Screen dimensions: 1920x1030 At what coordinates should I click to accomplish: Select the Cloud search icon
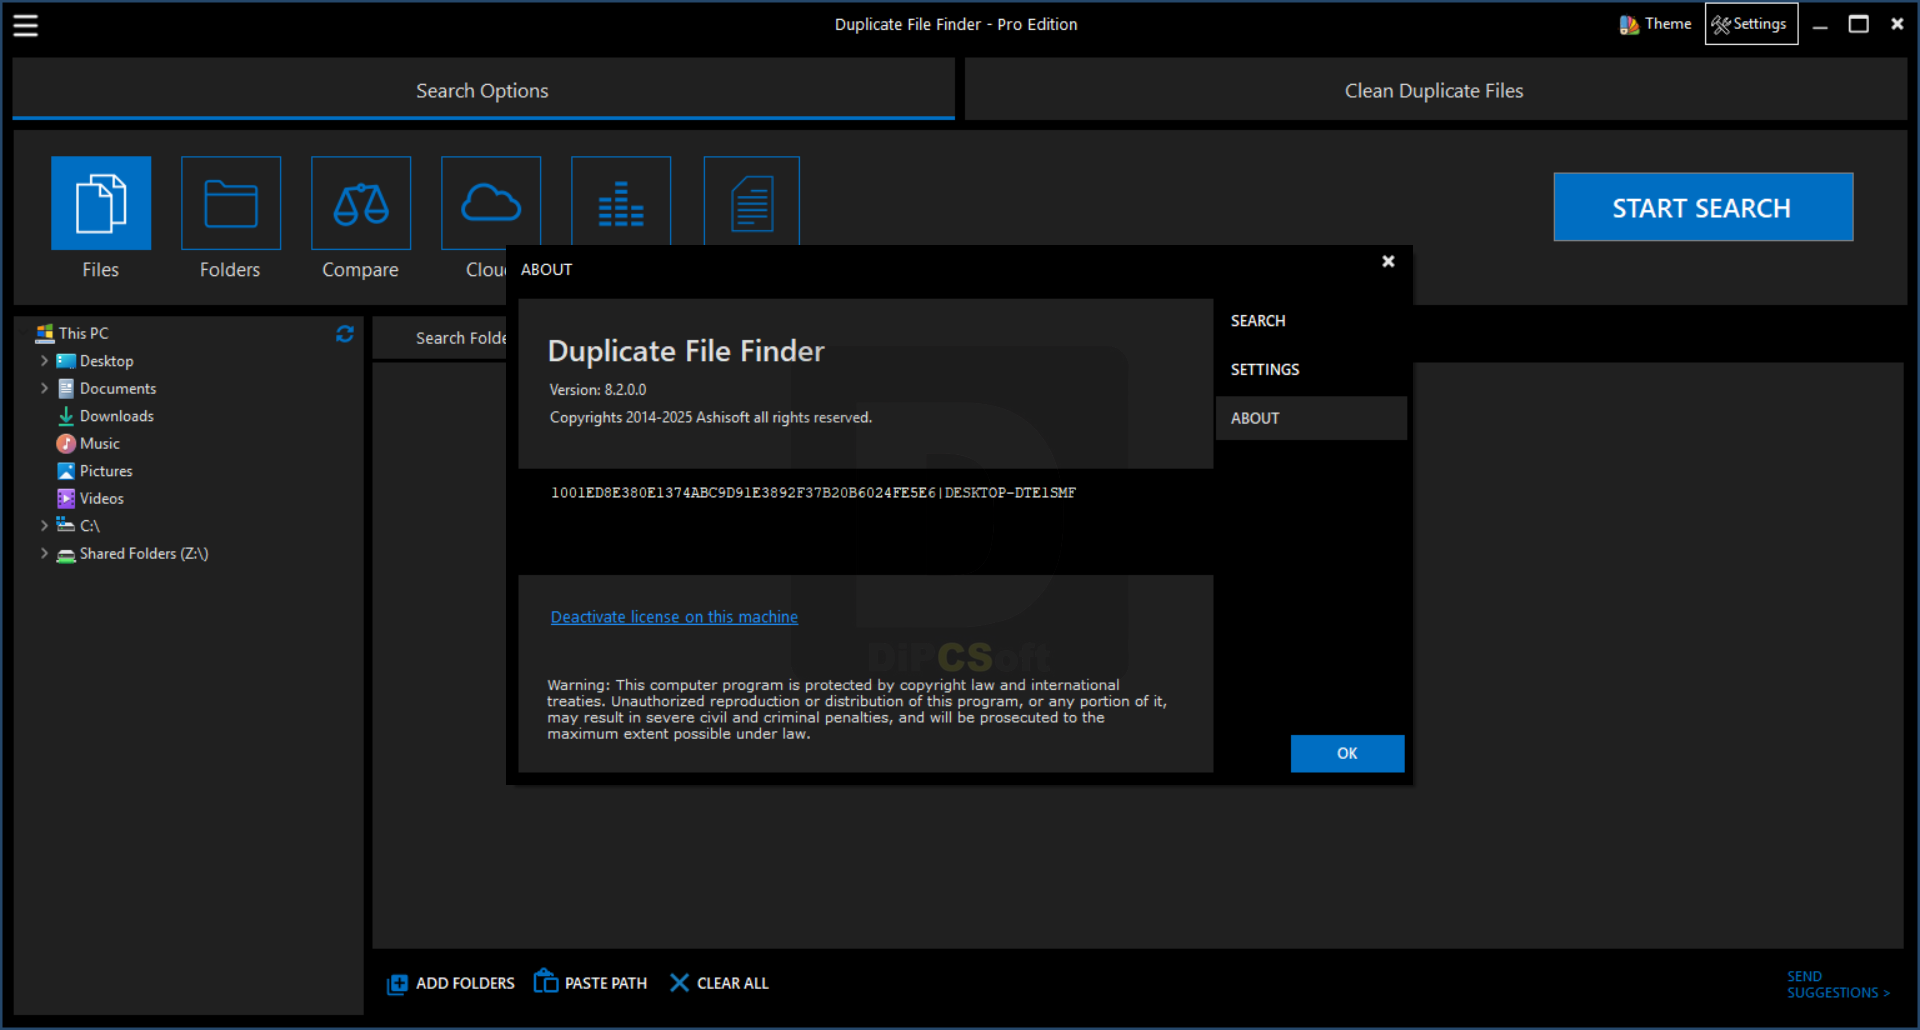(491, 202)
